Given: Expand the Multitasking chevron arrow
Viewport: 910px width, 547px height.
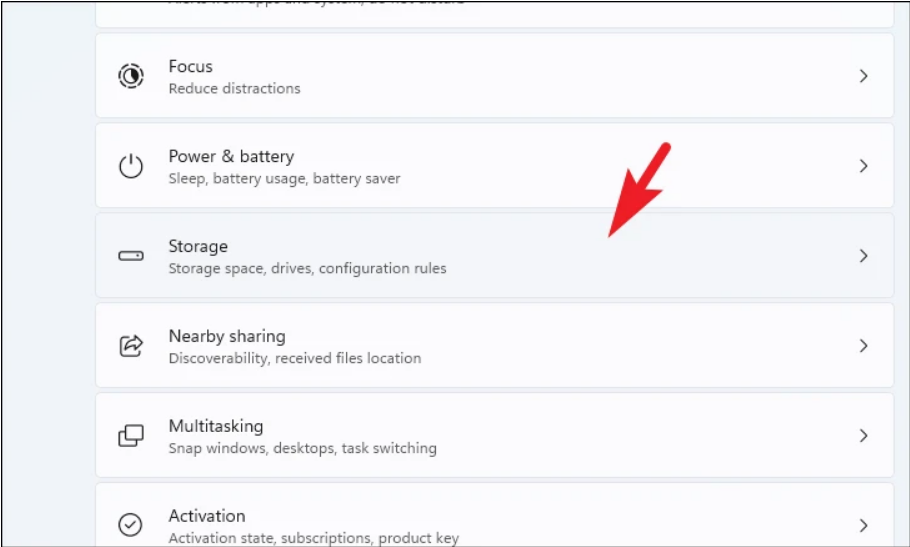Looking at the screenshot, I should pyautogui.click(x=864, y=436).
